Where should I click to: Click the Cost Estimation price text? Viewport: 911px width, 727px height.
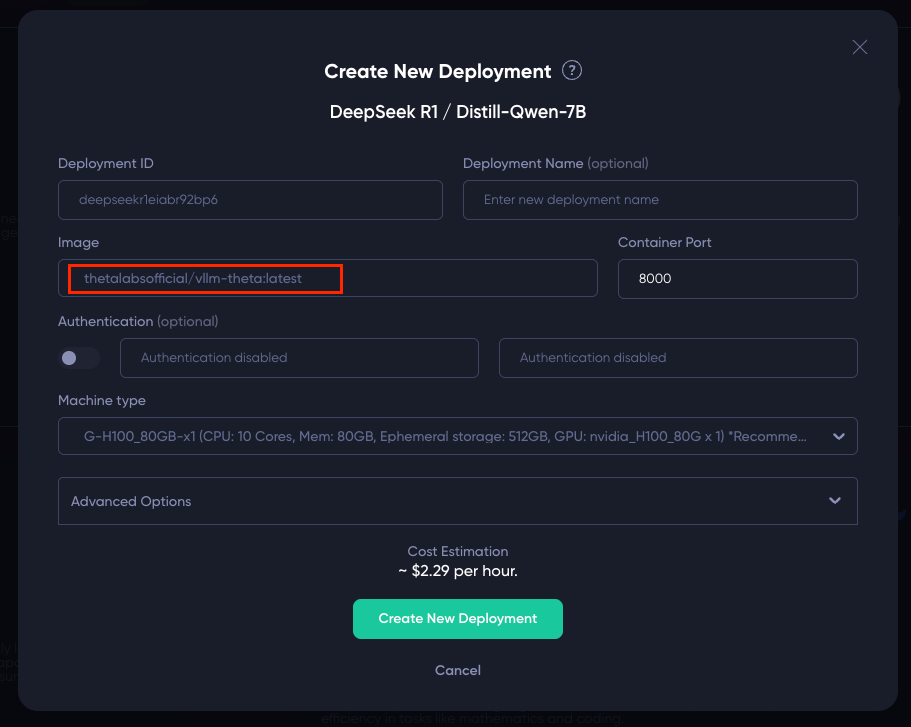(458, 571)
